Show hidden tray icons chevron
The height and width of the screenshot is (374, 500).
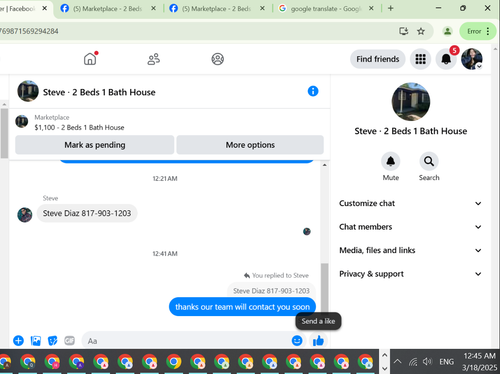[x=397, y=362]
